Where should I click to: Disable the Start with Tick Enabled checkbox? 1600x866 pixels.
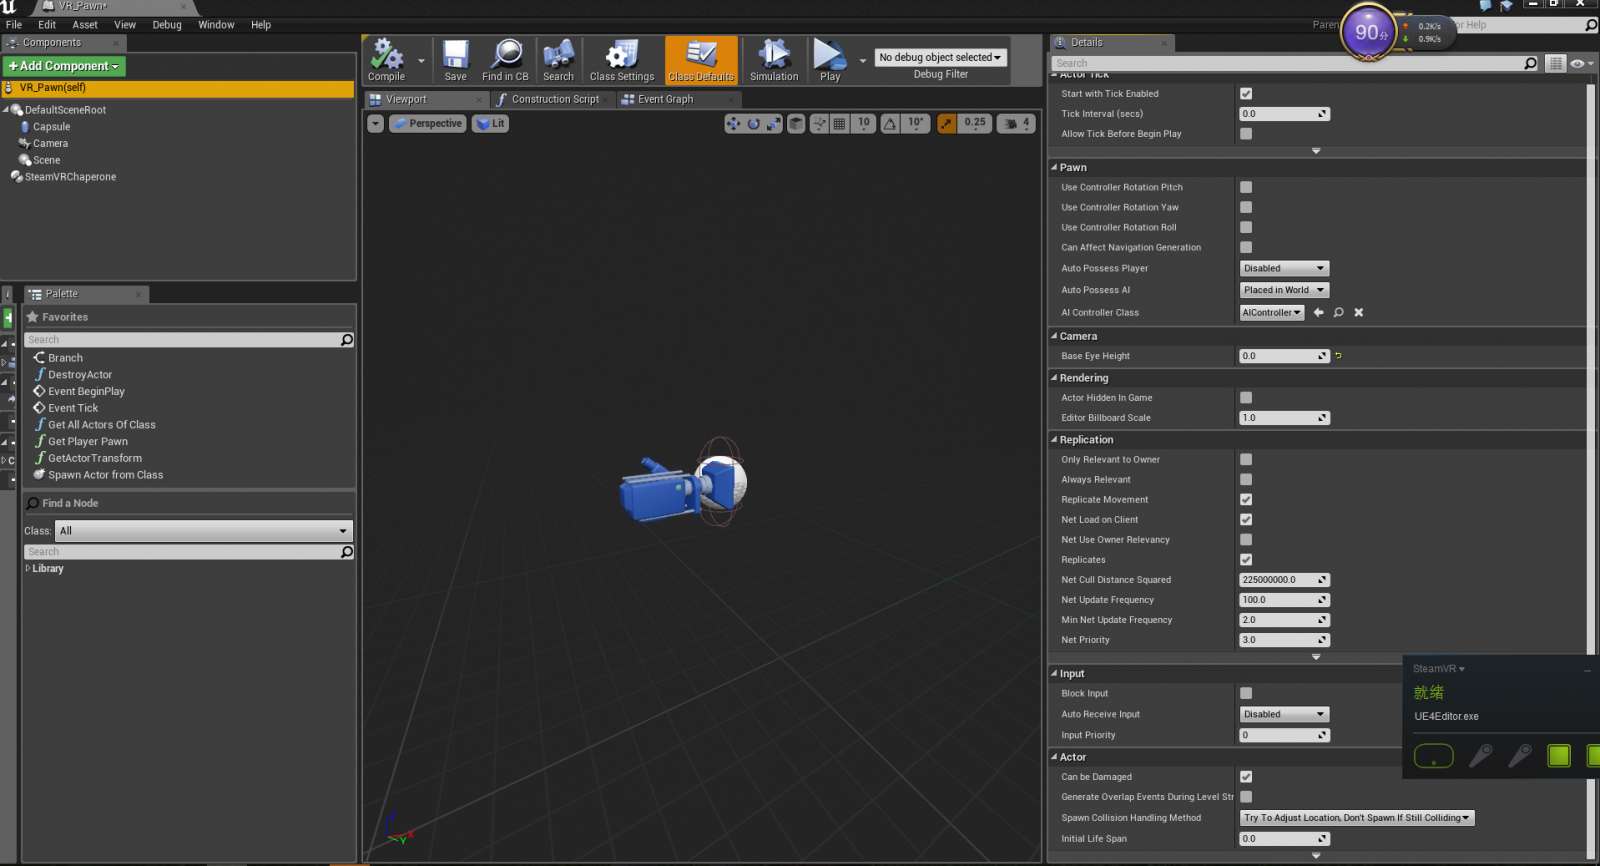1246,94
